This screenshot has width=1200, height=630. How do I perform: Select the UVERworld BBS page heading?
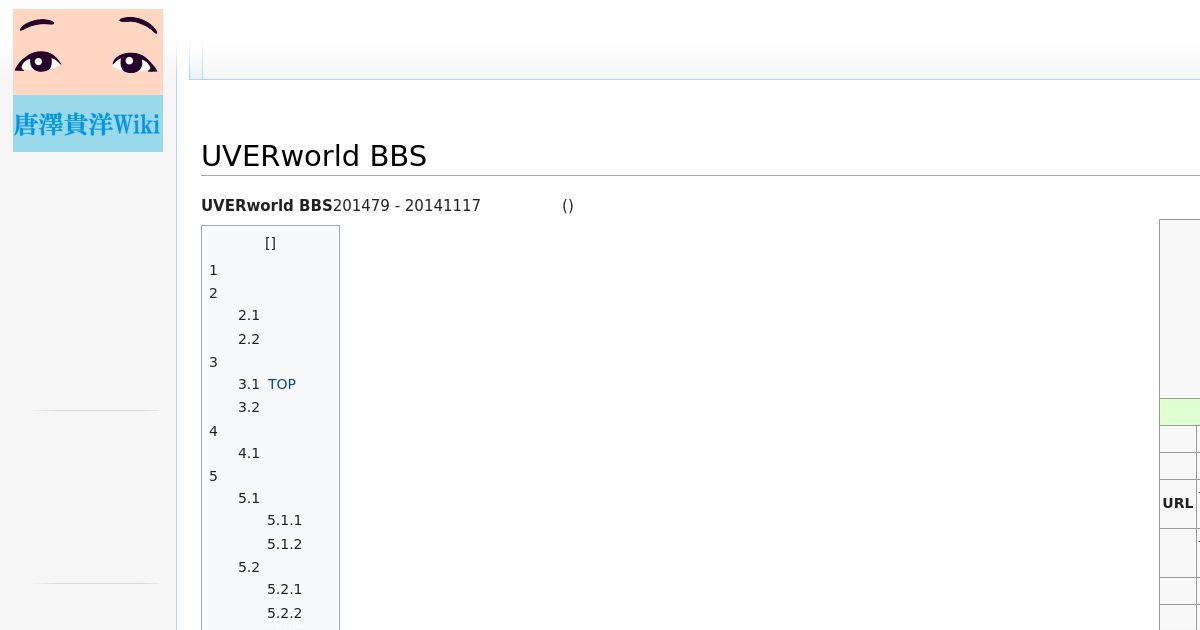(314, 156)
